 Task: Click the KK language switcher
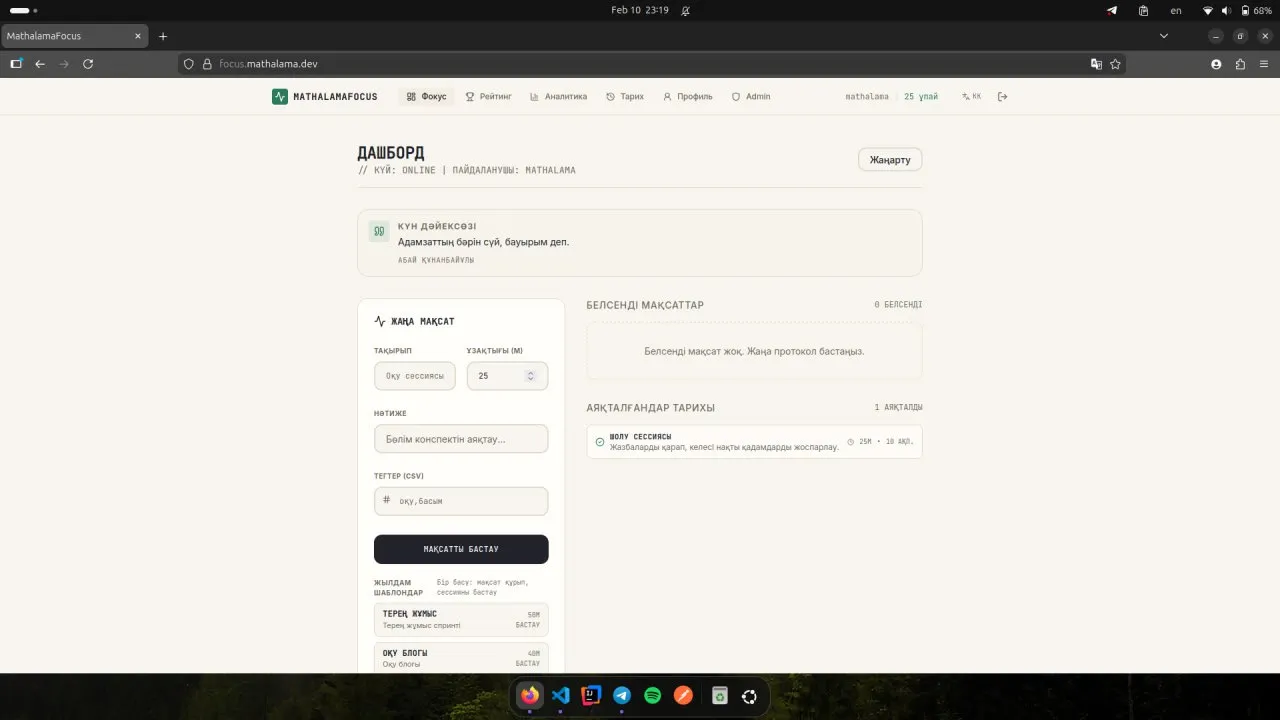tap(971, 97)
